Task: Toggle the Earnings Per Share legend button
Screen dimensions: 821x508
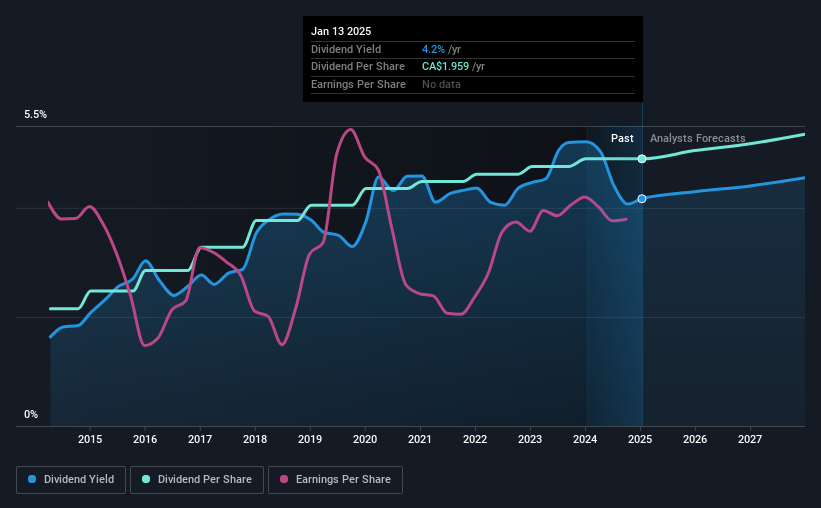Action: [x=335, y=480]
